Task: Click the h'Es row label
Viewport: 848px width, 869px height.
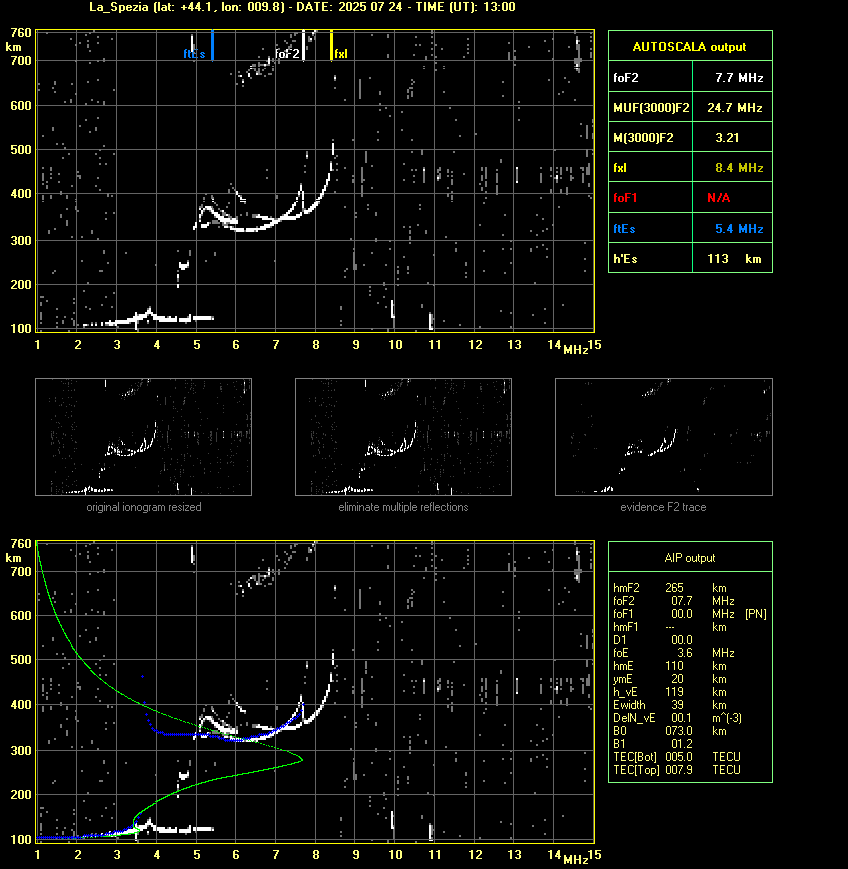Action: point(625,259)
